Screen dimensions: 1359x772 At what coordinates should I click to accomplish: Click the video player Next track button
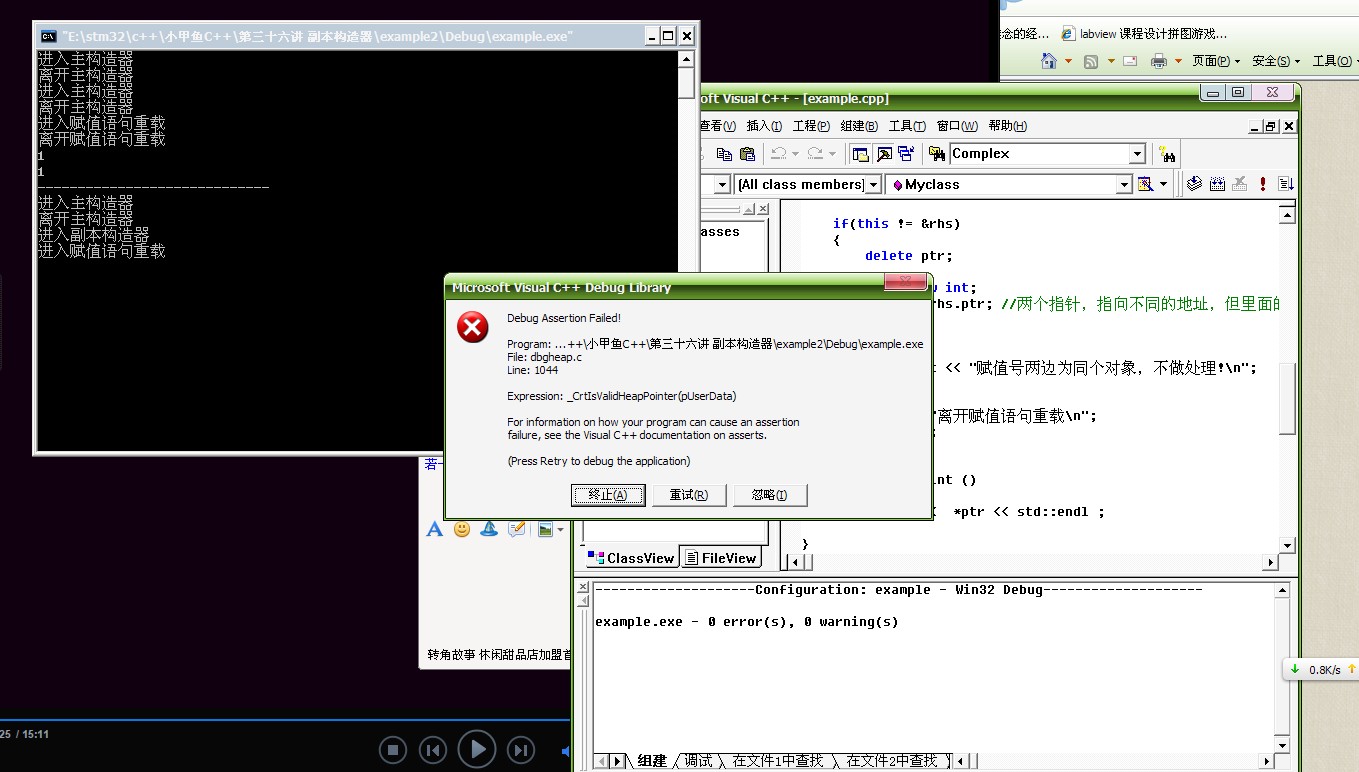[x=520, y=749]
